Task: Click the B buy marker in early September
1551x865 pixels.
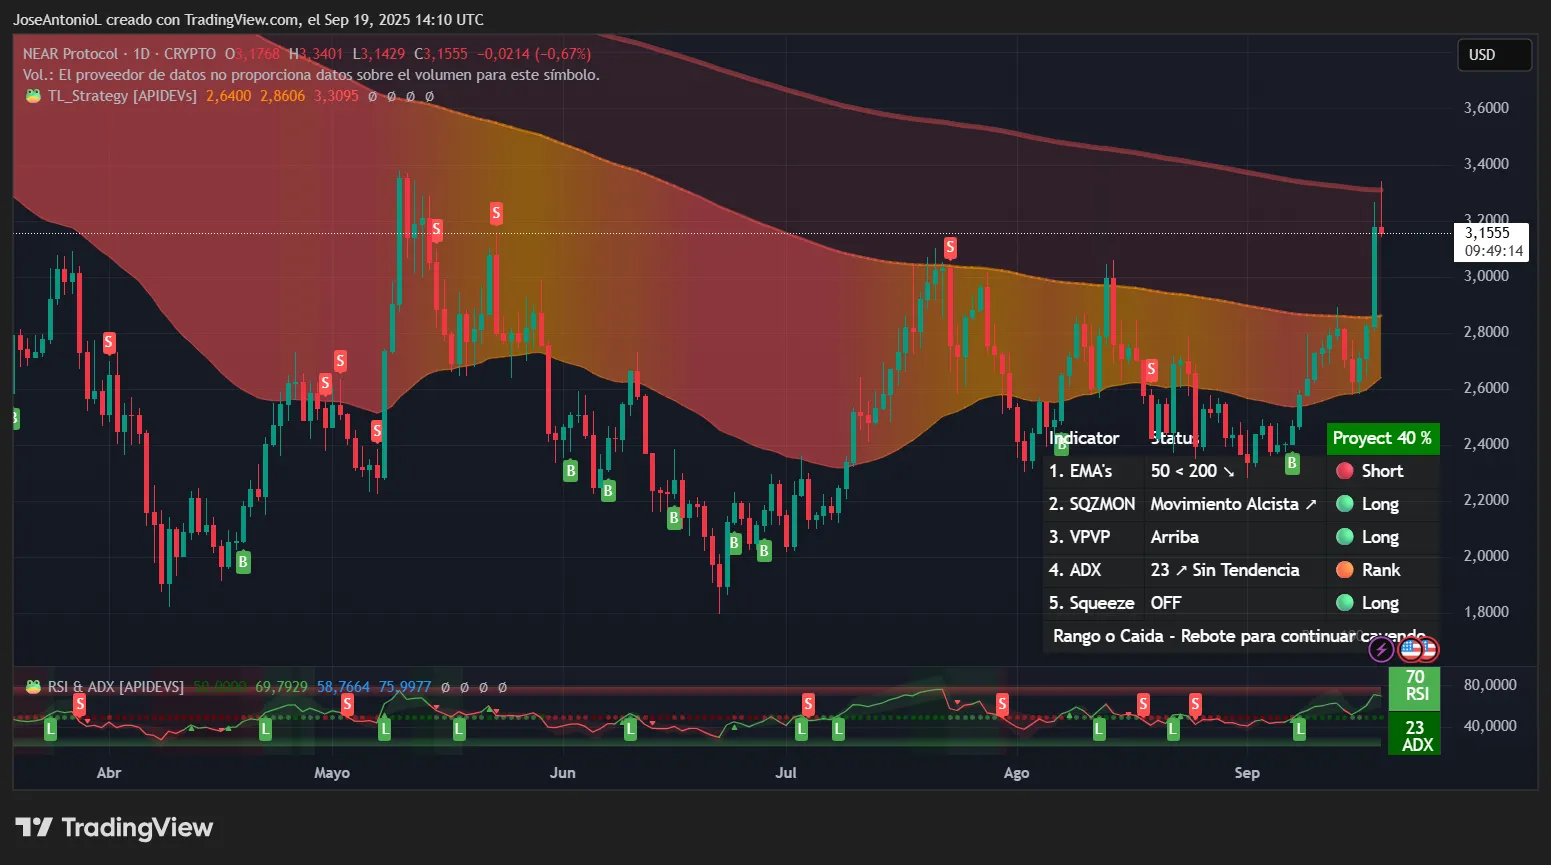Action: 1292,464
